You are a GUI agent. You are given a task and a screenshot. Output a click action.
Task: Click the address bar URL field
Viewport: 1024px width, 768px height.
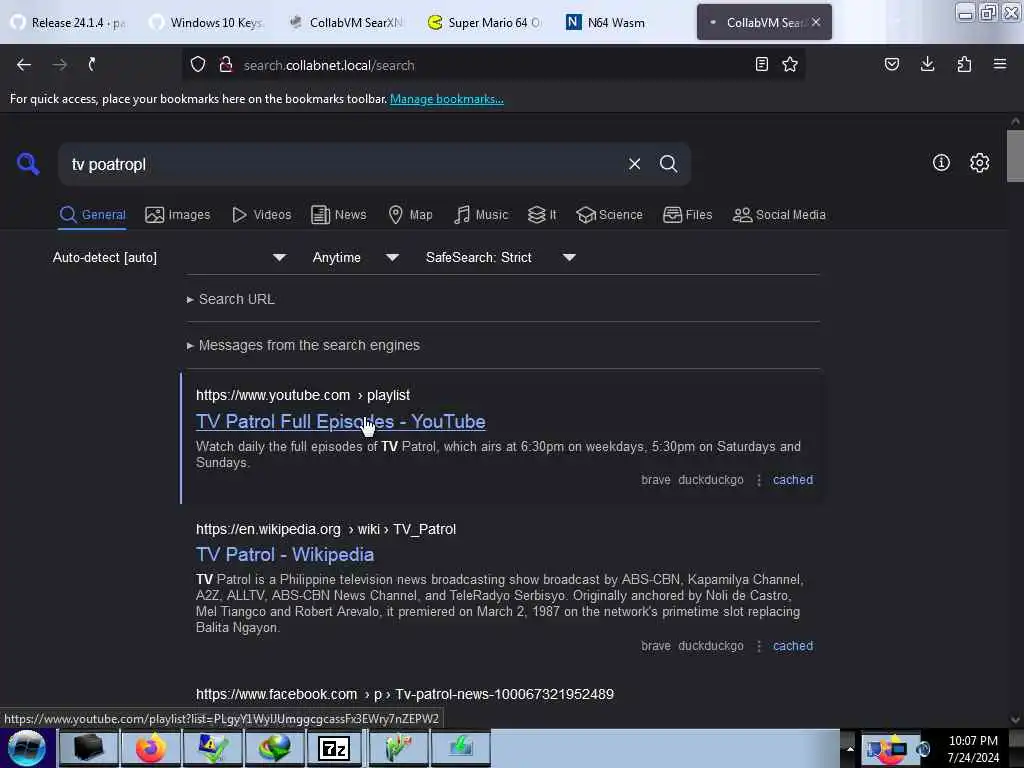(493, 65)
